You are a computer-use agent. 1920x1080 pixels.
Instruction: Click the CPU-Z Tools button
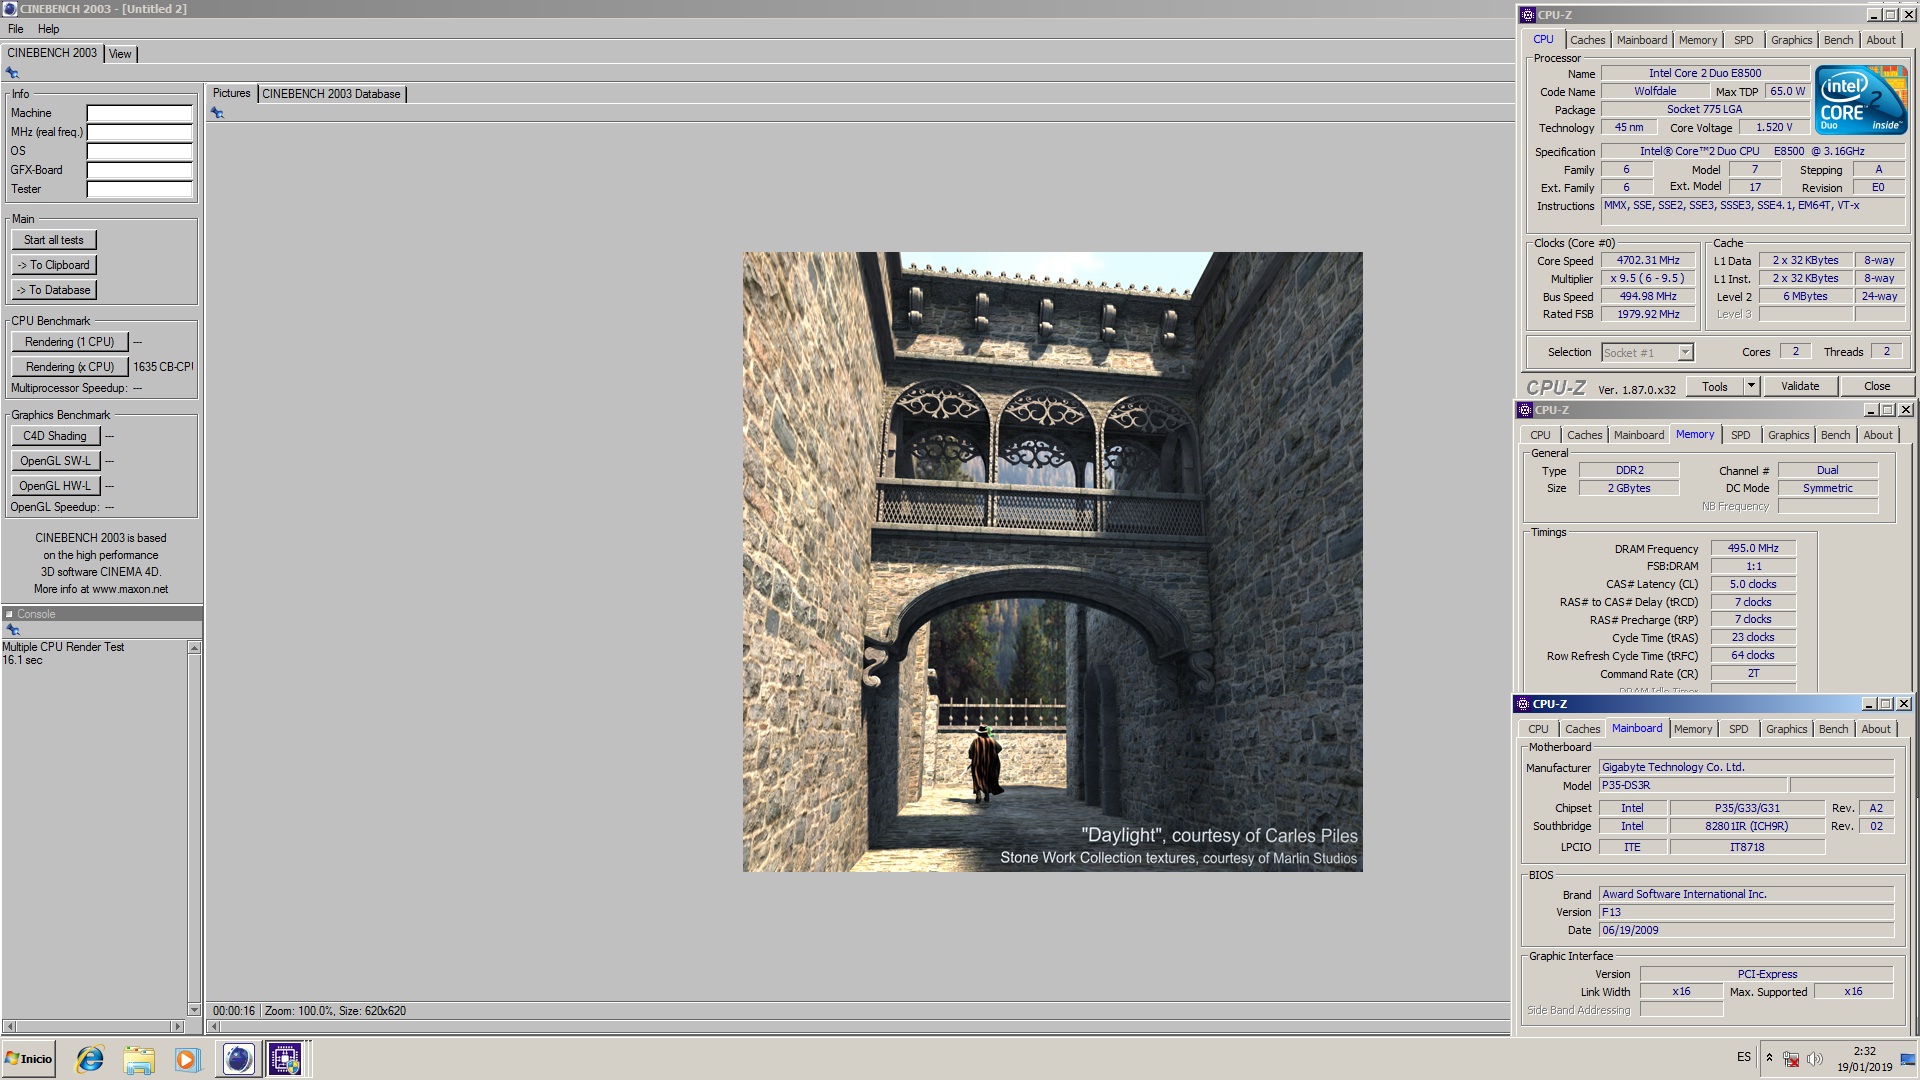click(1715, 386)
